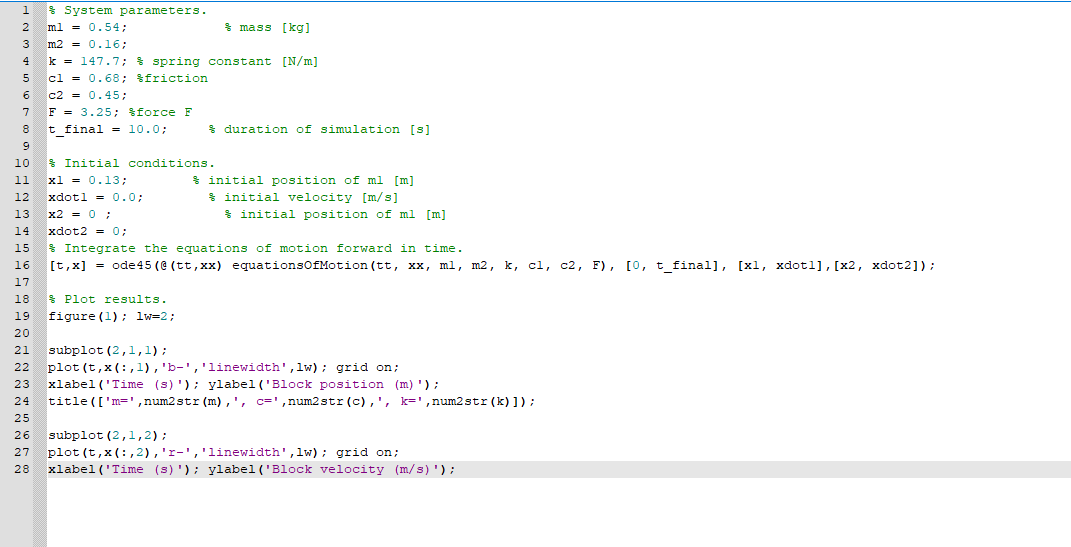Click the title line with num2str(m)

(x=292, y=402)
